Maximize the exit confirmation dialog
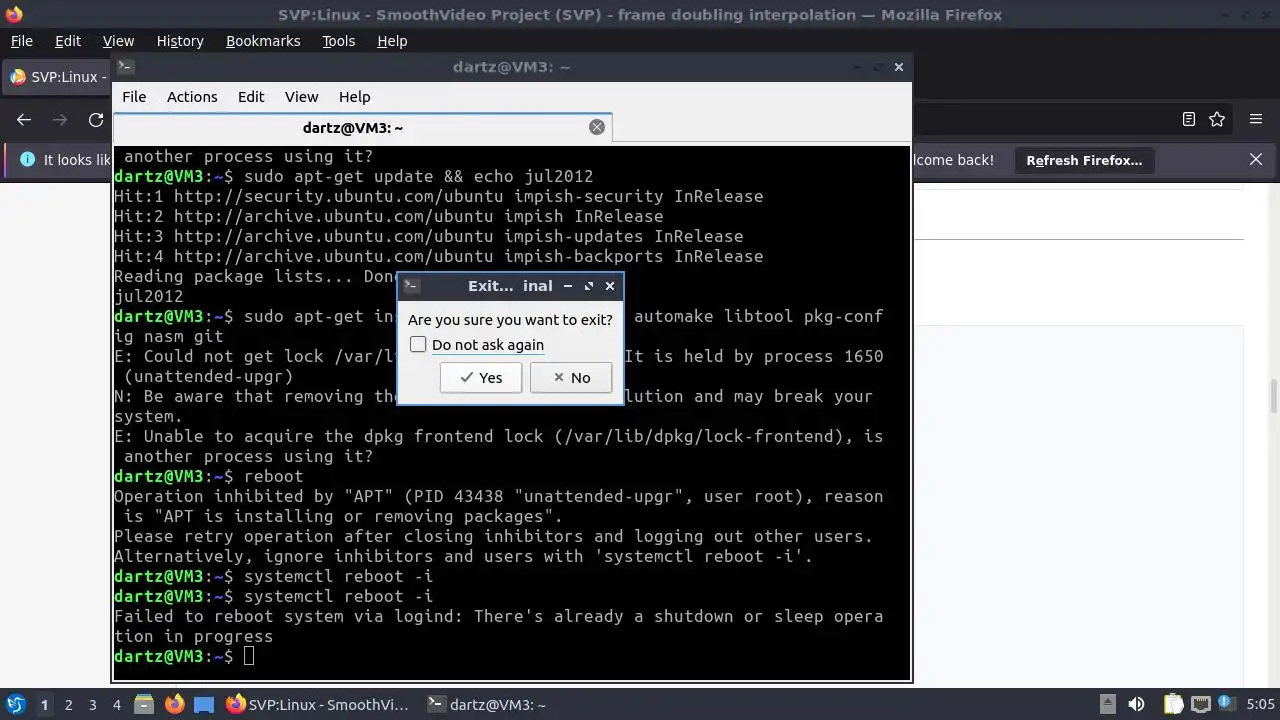This screenshot has height=720, width=1280. 589,286
